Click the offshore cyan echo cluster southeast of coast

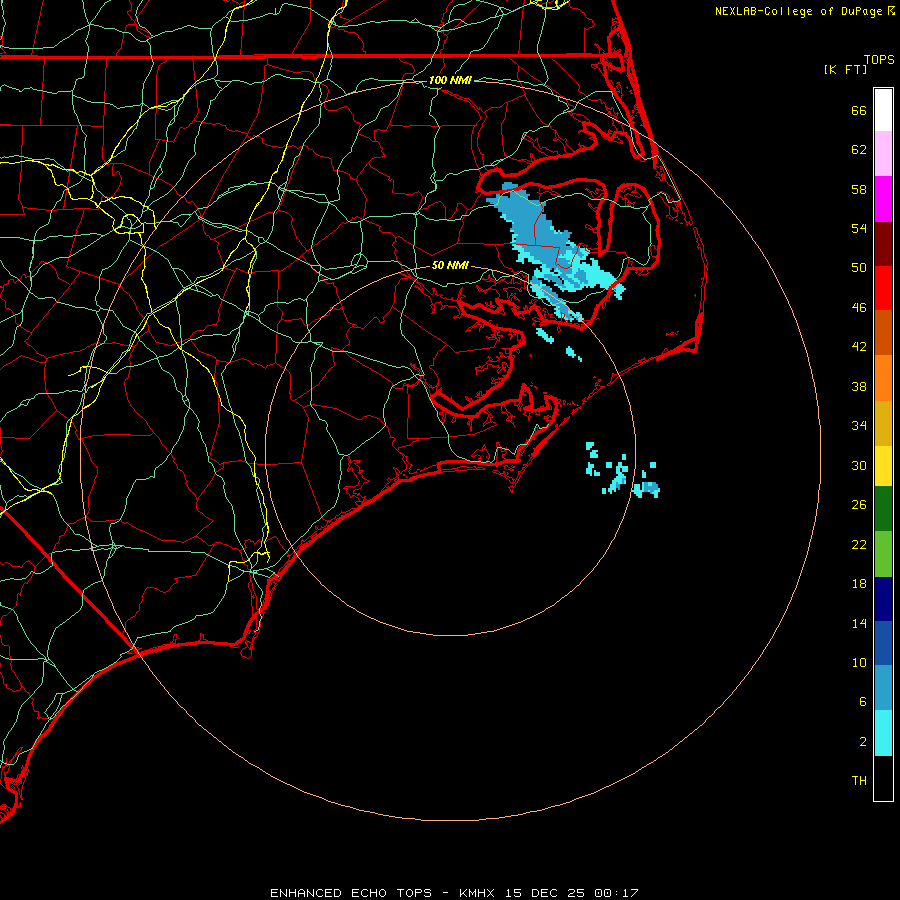623,471
